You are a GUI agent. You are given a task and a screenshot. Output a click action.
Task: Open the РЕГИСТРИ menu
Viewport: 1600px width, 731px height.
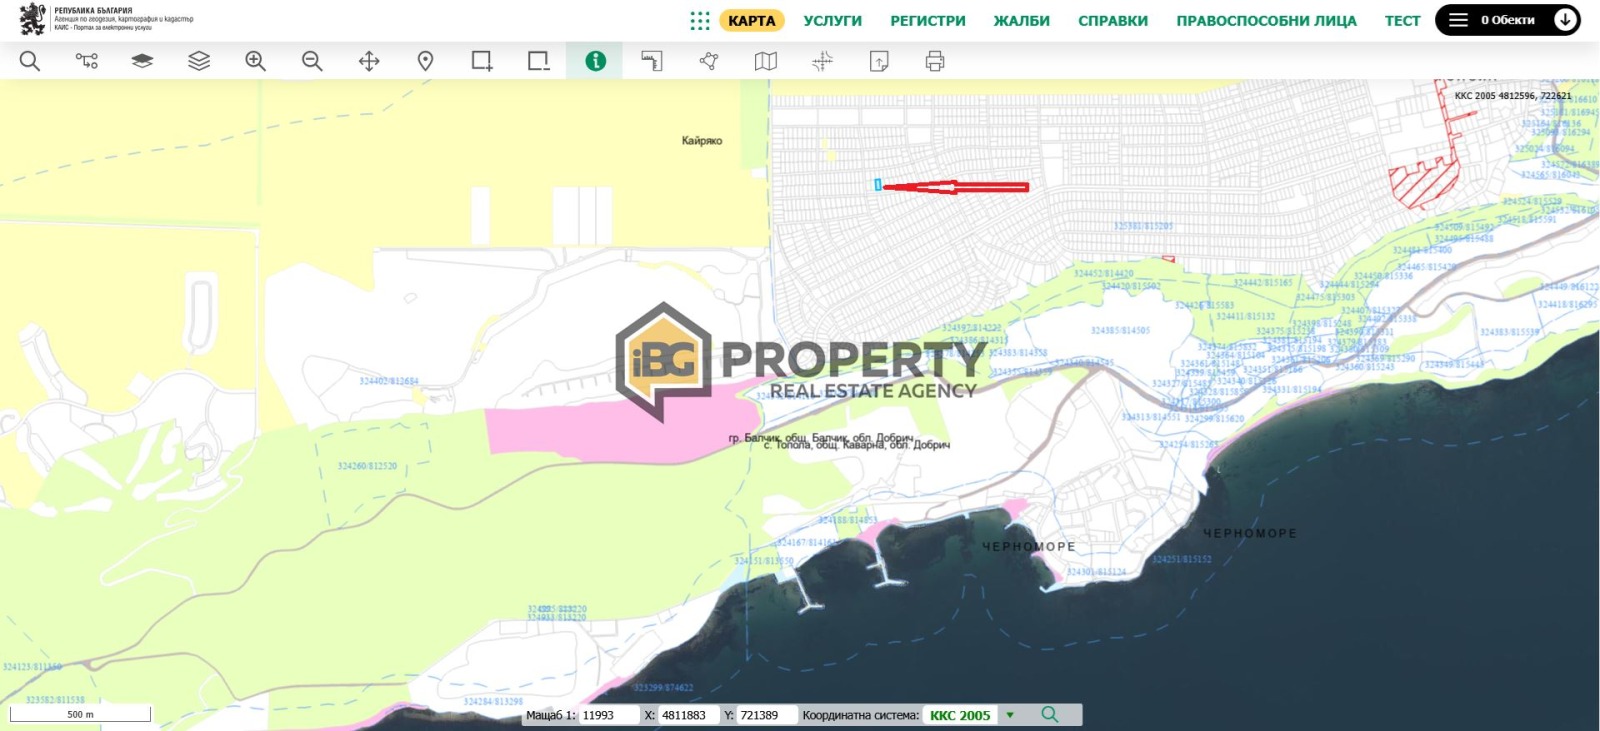(928, 20)
